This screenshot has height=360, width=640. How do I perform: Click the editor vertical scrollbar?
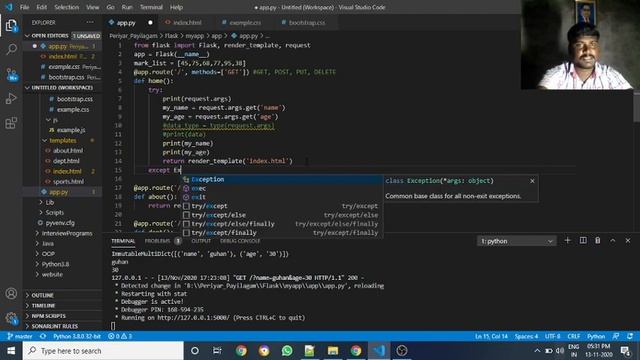(636, 107)
